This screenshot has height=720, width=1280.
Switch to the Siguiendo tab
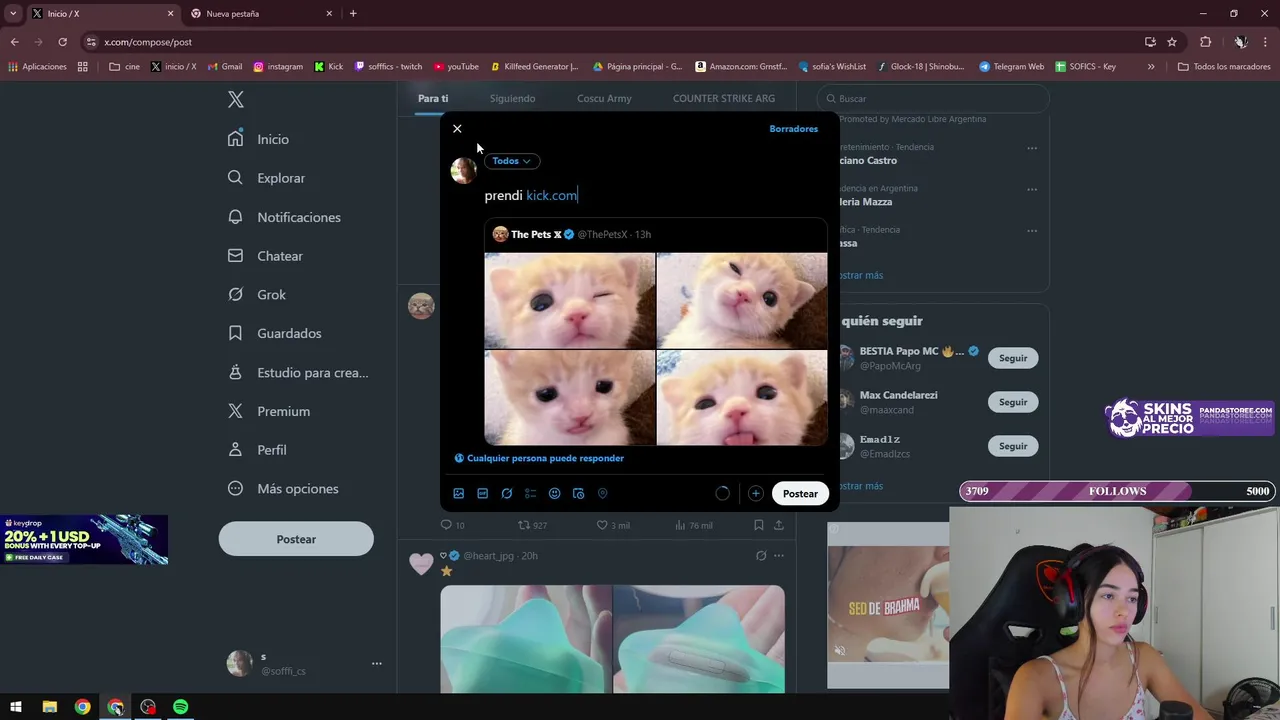[512, 99]
